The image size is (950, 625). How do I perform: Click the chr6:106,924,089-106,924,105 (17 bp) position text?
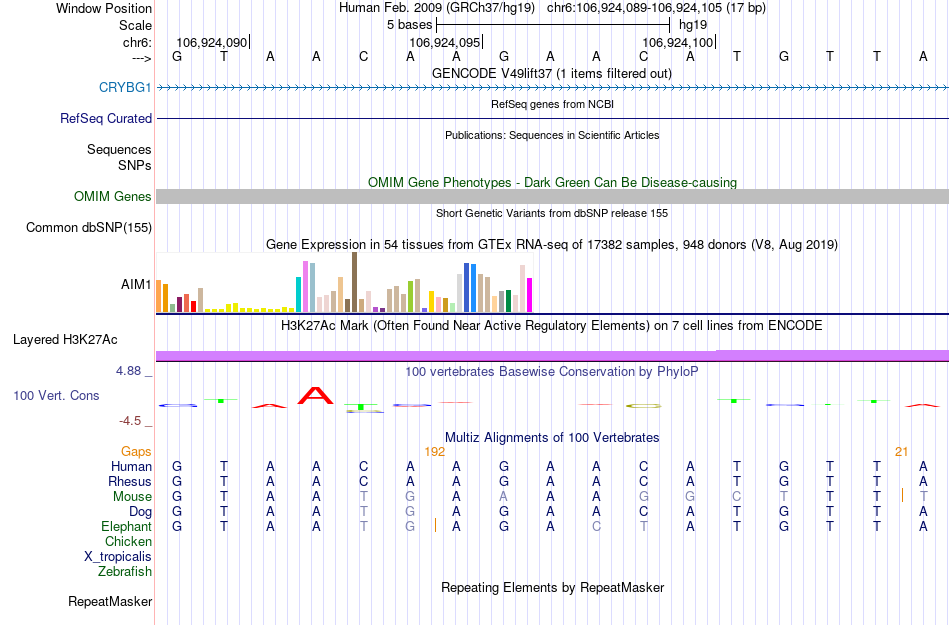(x=656, y=8)
